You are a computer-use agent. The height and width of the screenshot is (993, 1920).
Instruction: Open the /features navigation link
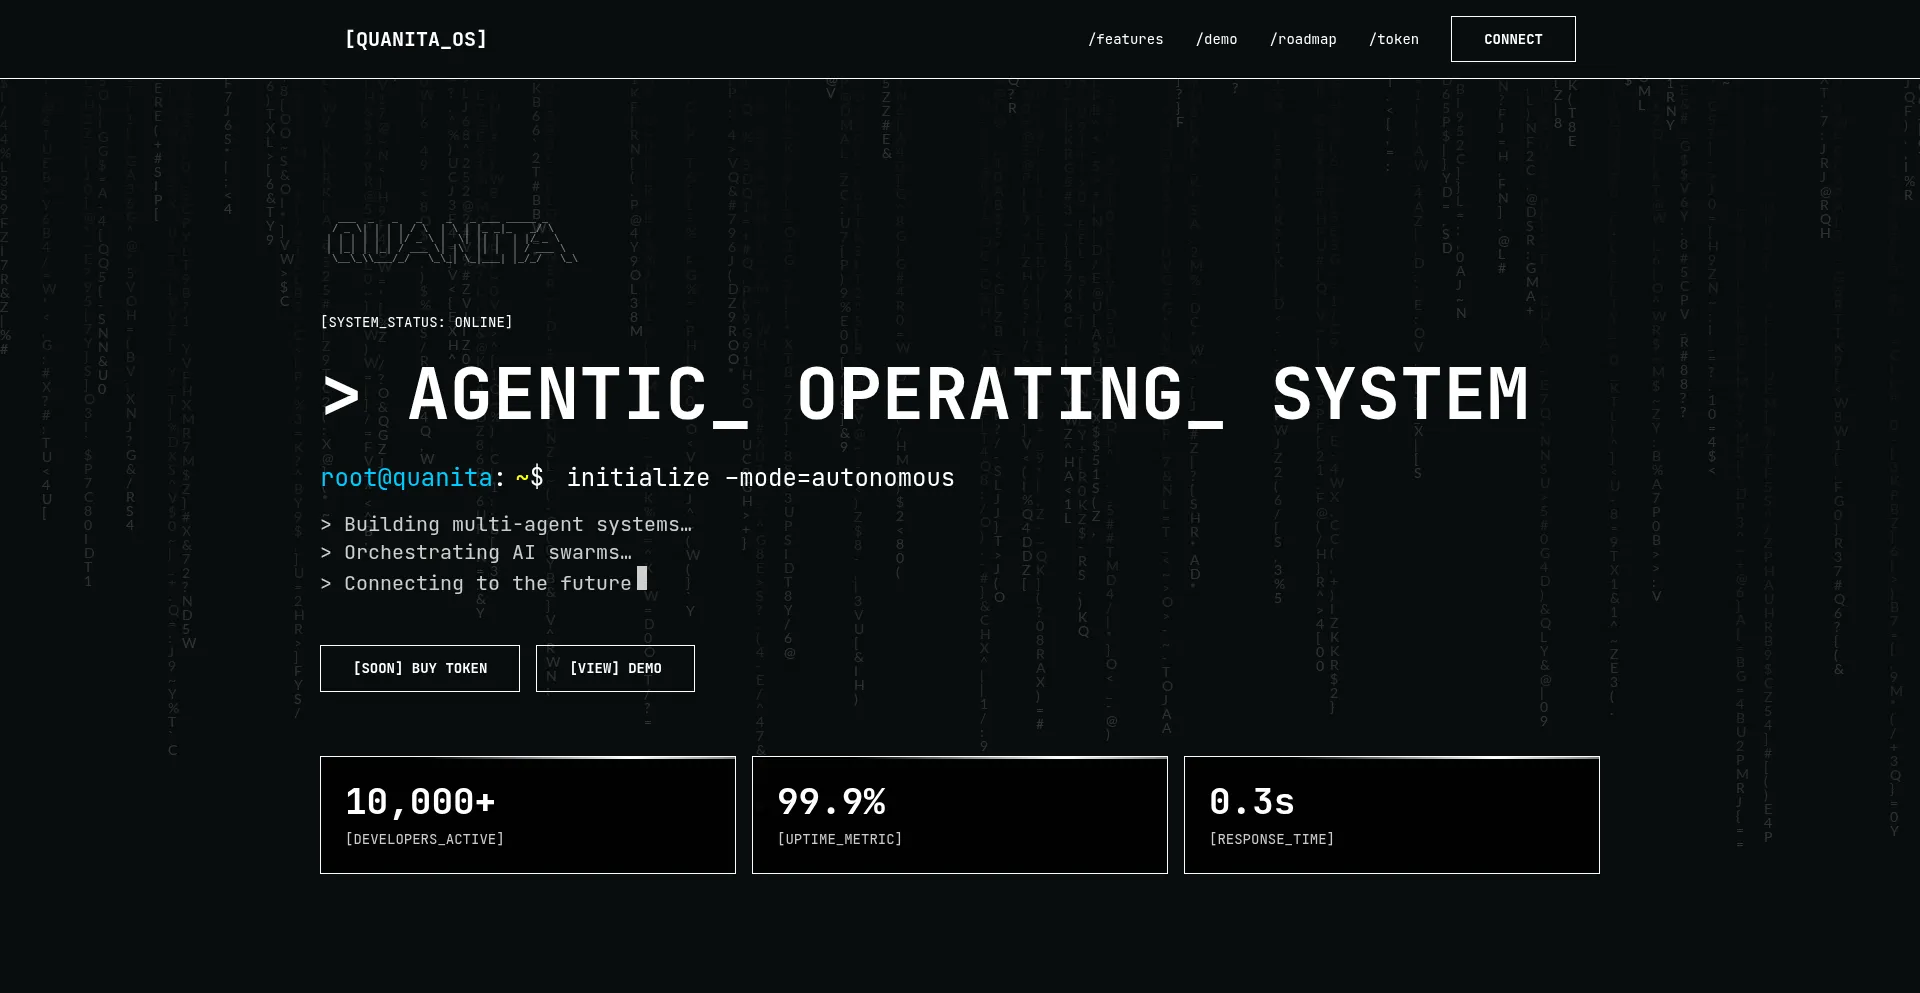point(1125,39)
